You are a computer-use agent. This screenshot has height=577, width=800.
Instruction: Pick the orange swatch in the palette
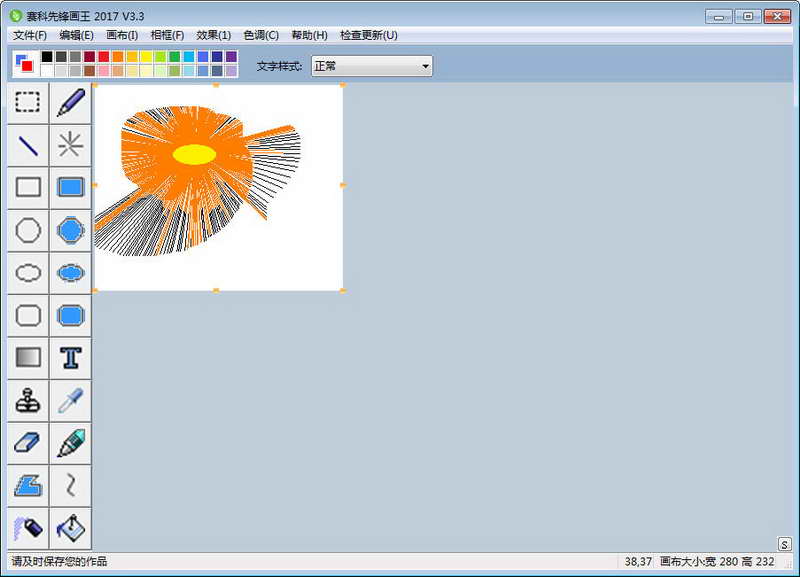click(x=118, y=57)
